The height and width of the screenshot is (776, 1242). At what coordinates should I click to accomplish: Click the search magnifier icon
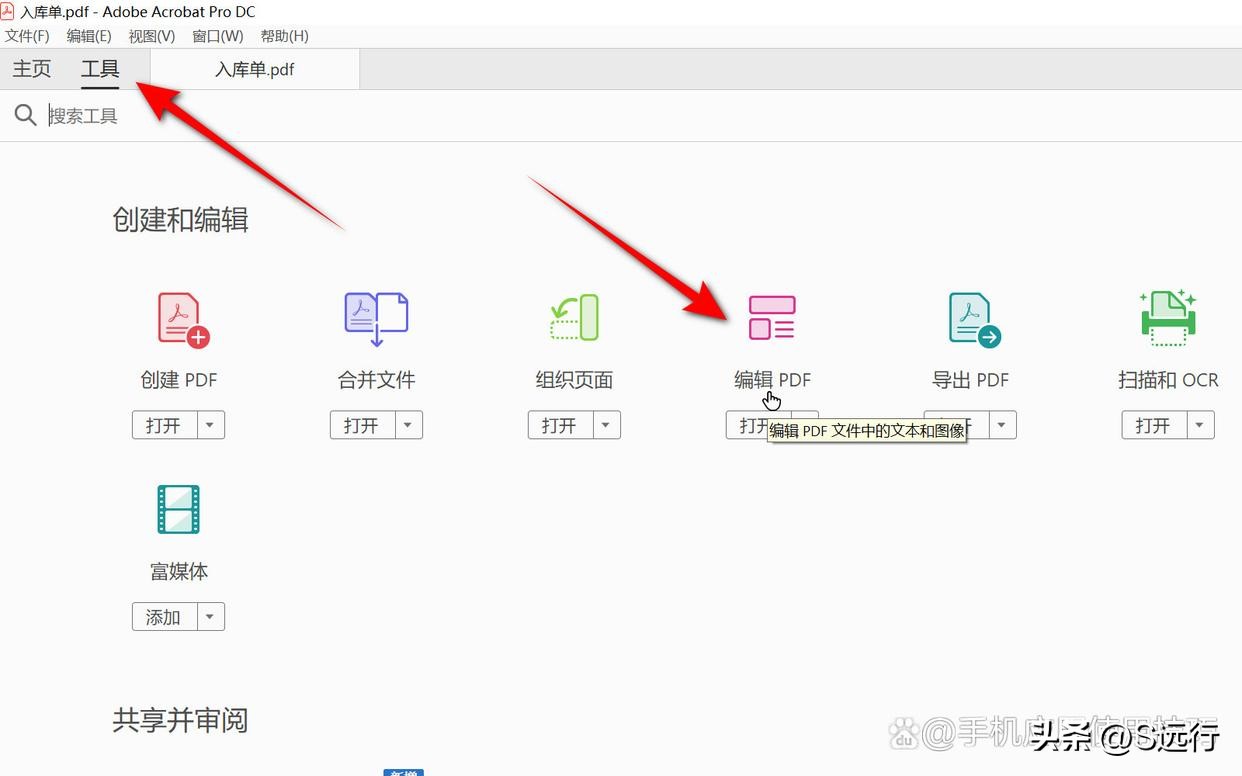25,116
